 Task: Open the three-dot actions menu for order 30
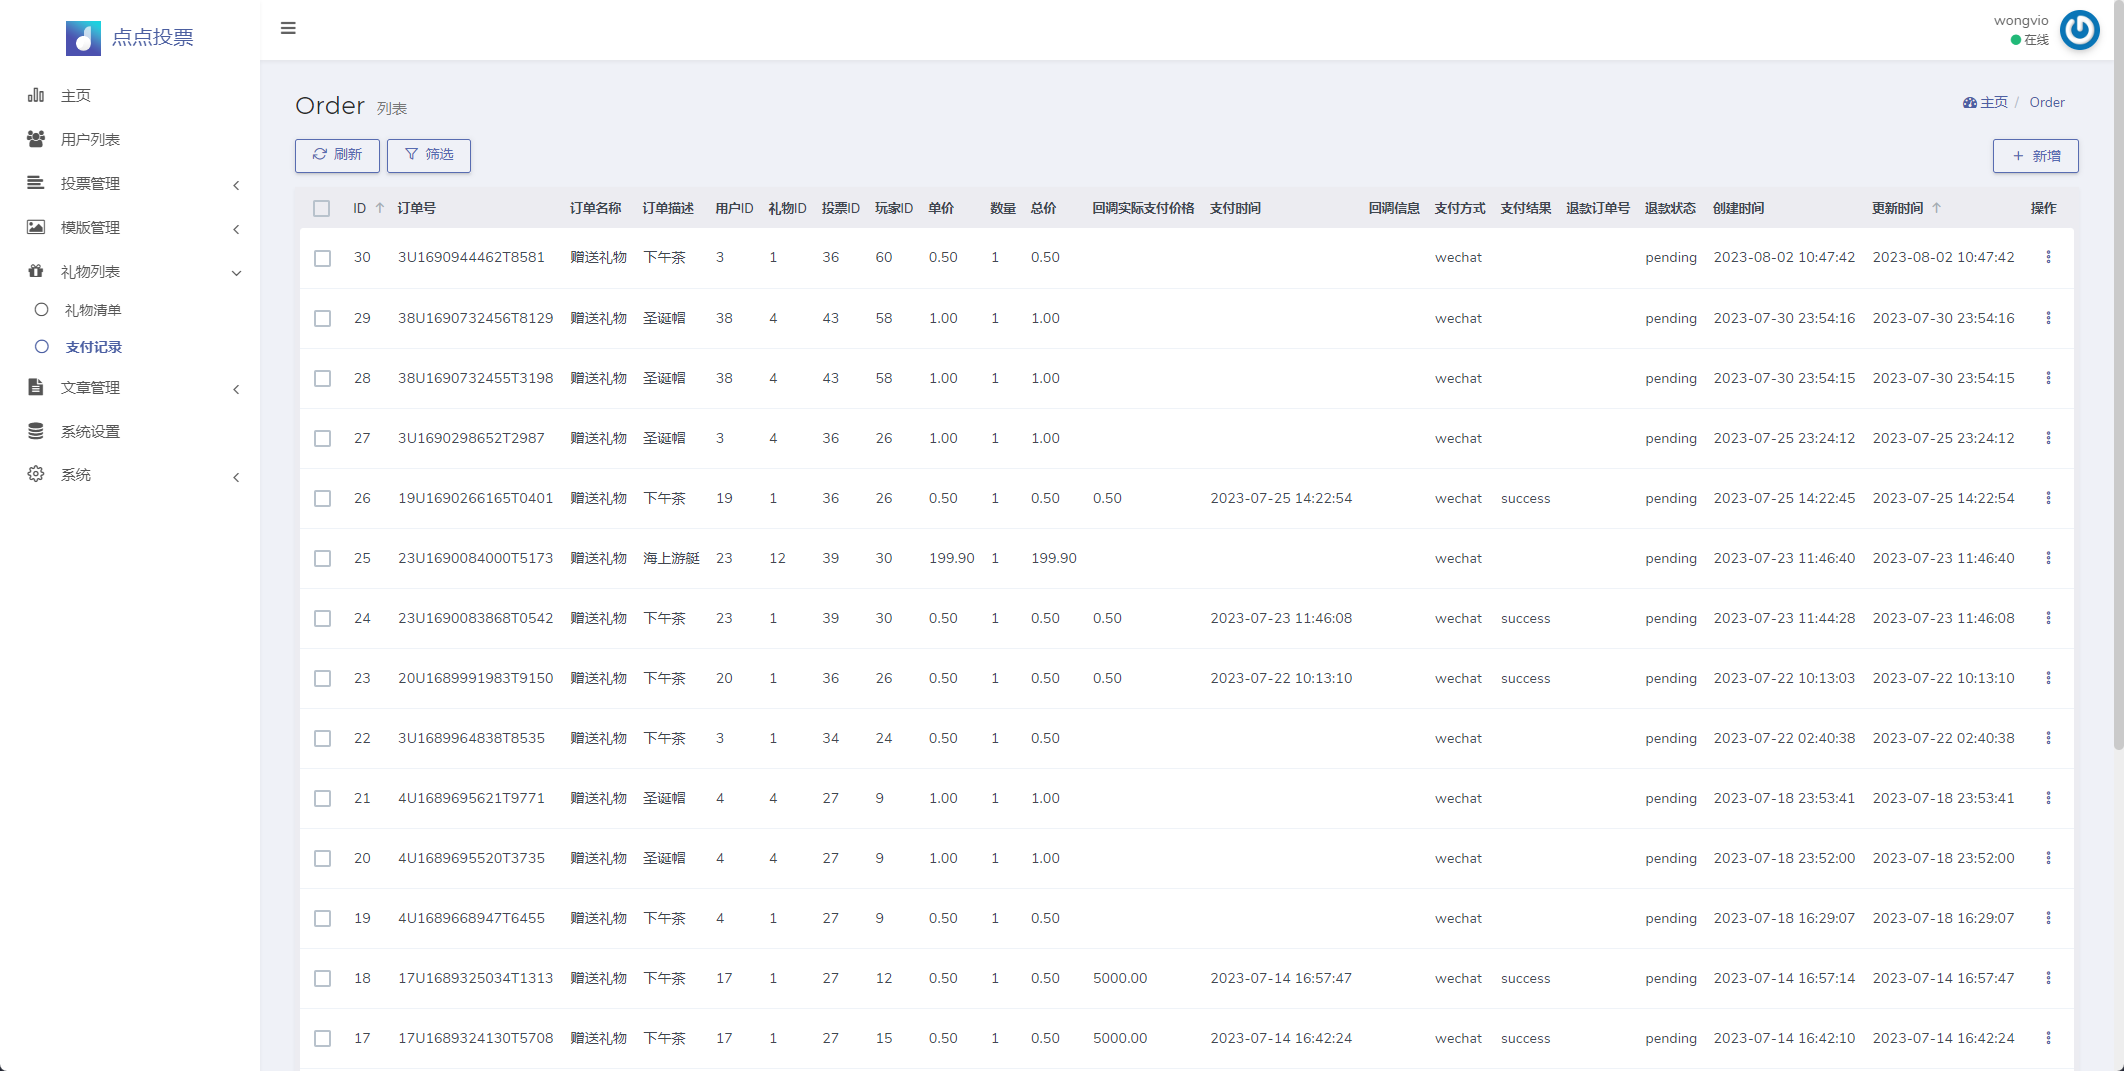click(2048, 257)
